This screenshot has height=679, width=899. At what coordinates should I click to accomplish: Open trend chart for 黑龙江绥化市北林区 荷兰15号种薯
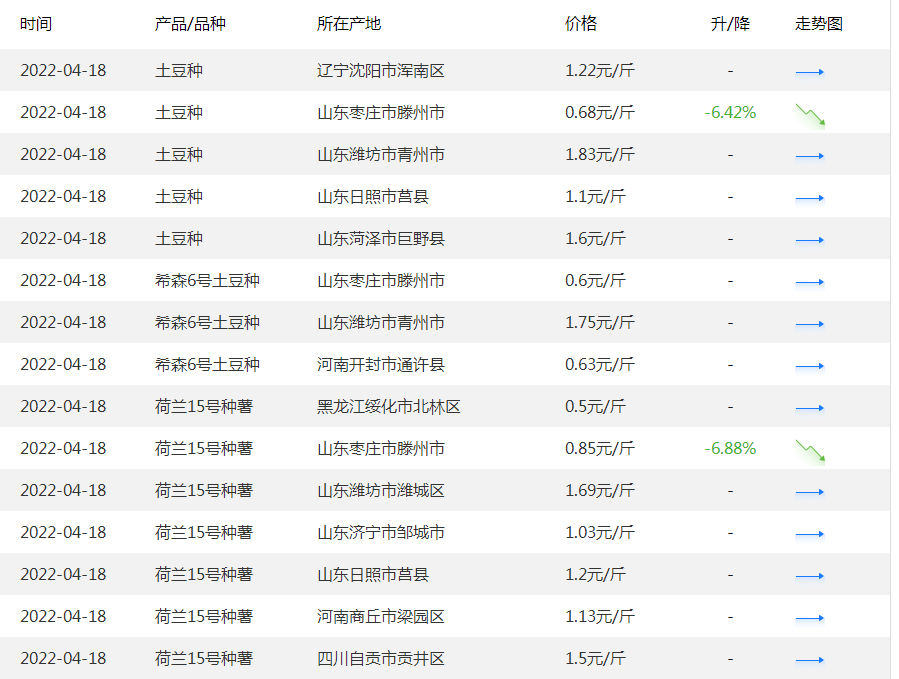coord(809,407)
